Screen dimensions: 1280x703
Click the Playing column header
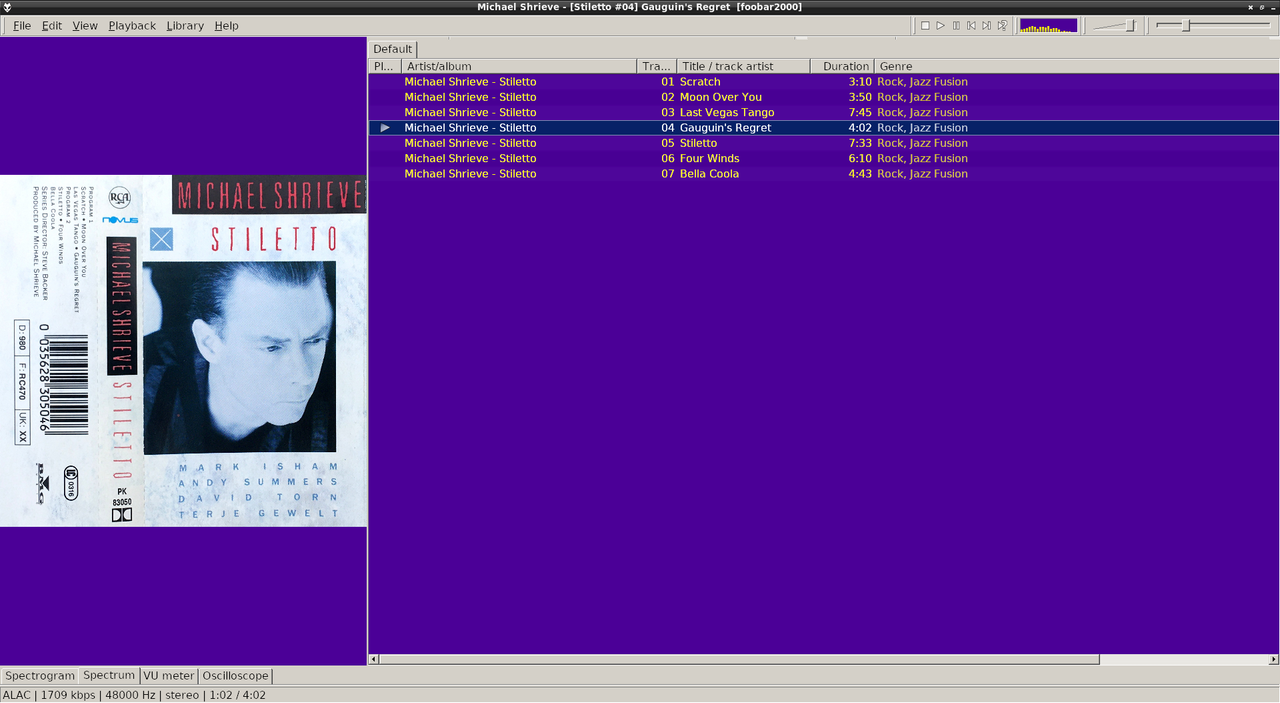384,66
